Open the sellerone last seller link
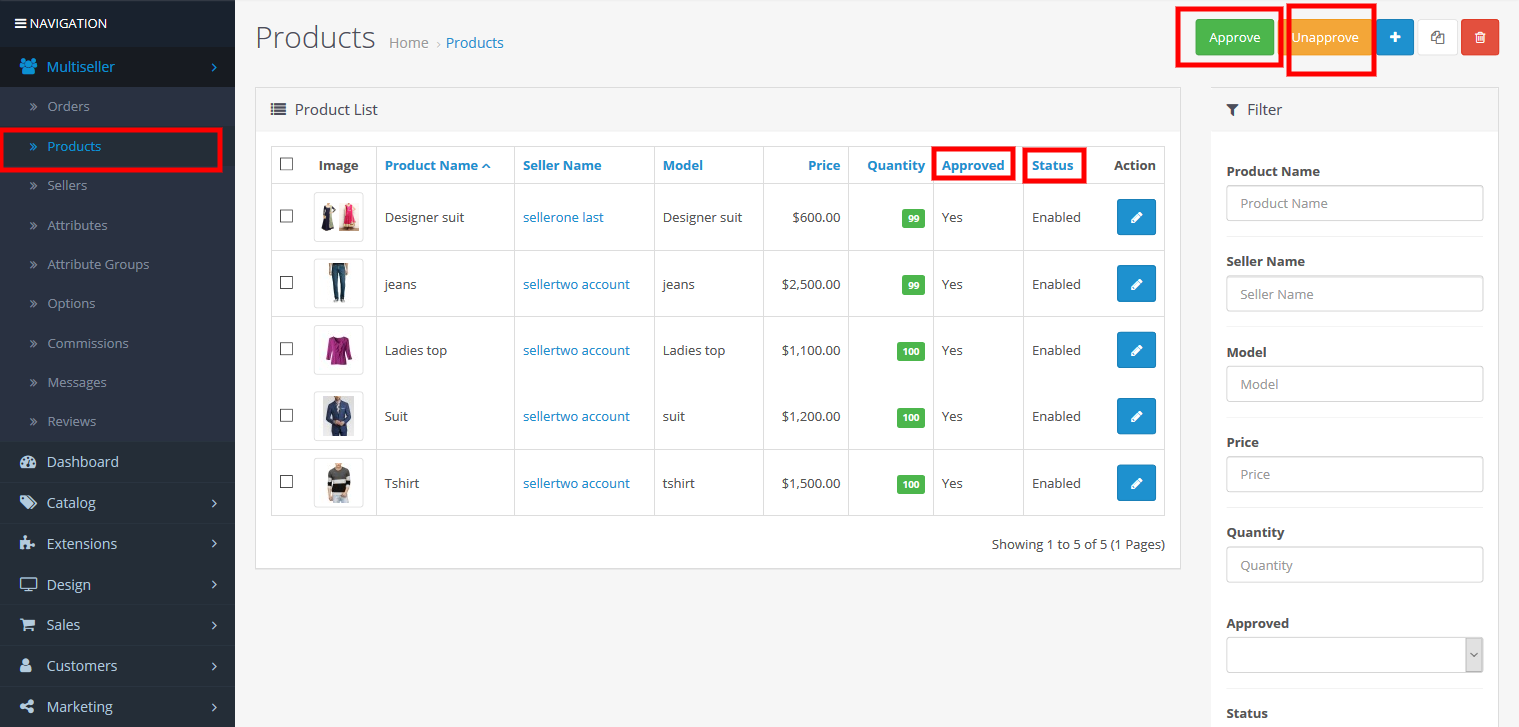 563,217
